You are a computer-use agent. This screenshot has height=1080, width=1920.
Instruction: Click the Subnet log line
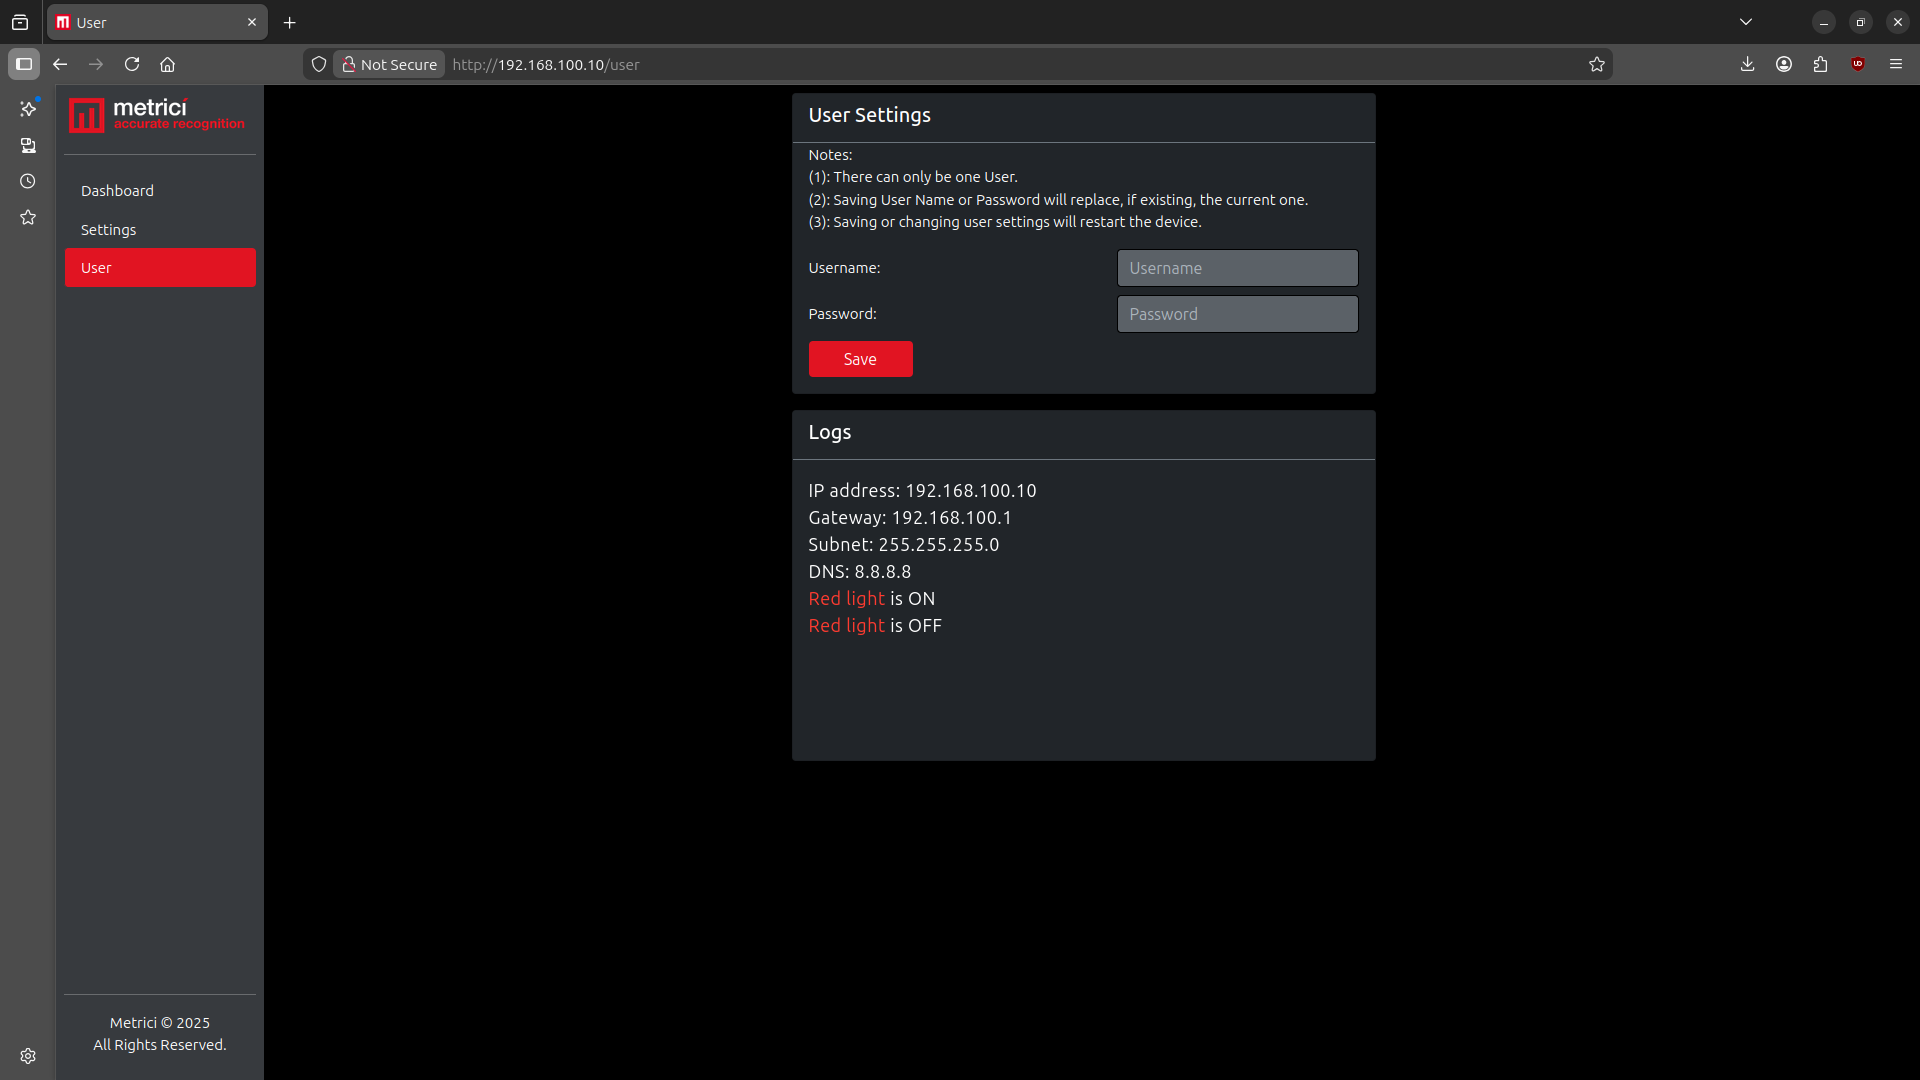[904, 544]
